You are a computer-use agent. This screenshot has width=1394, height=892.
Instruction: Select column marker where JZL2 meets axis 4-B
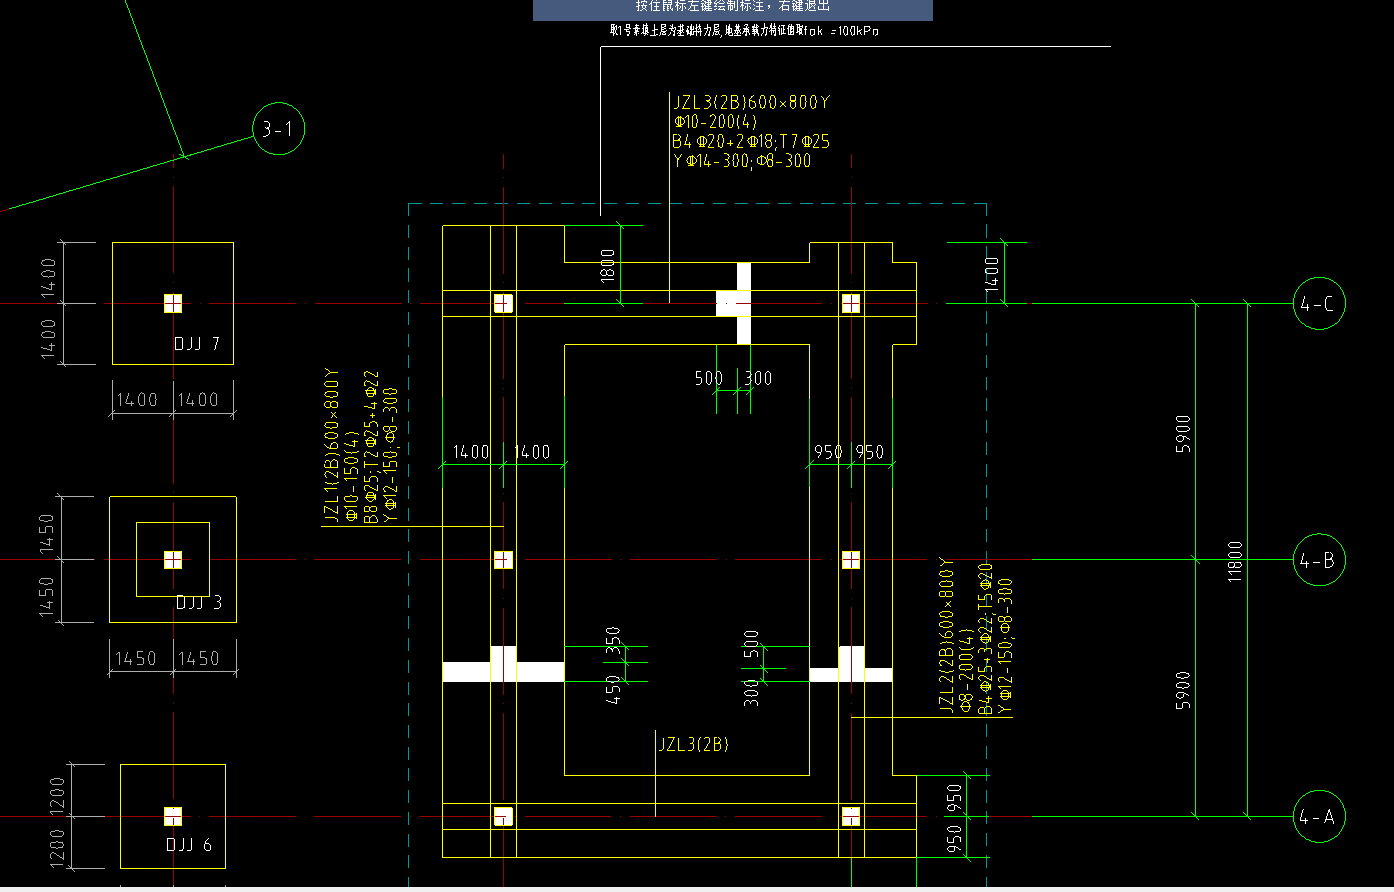851,559
